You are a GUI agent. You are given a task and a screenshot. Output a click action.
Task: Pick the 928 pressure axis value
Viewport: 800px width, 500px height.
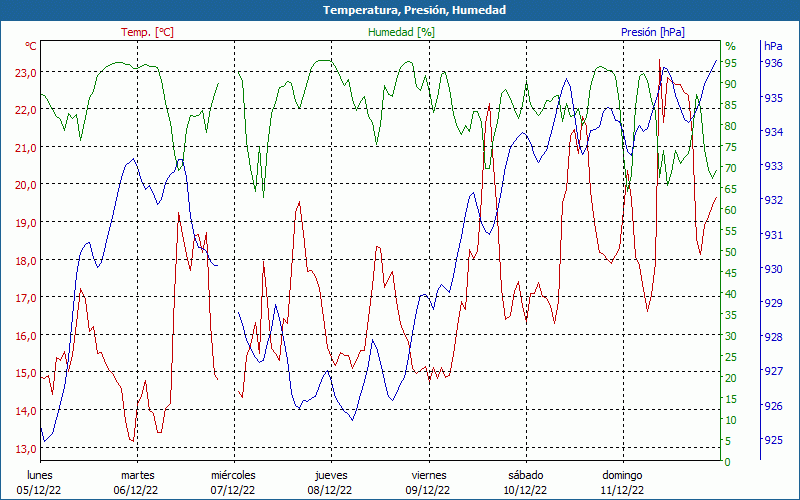point(772,337)
